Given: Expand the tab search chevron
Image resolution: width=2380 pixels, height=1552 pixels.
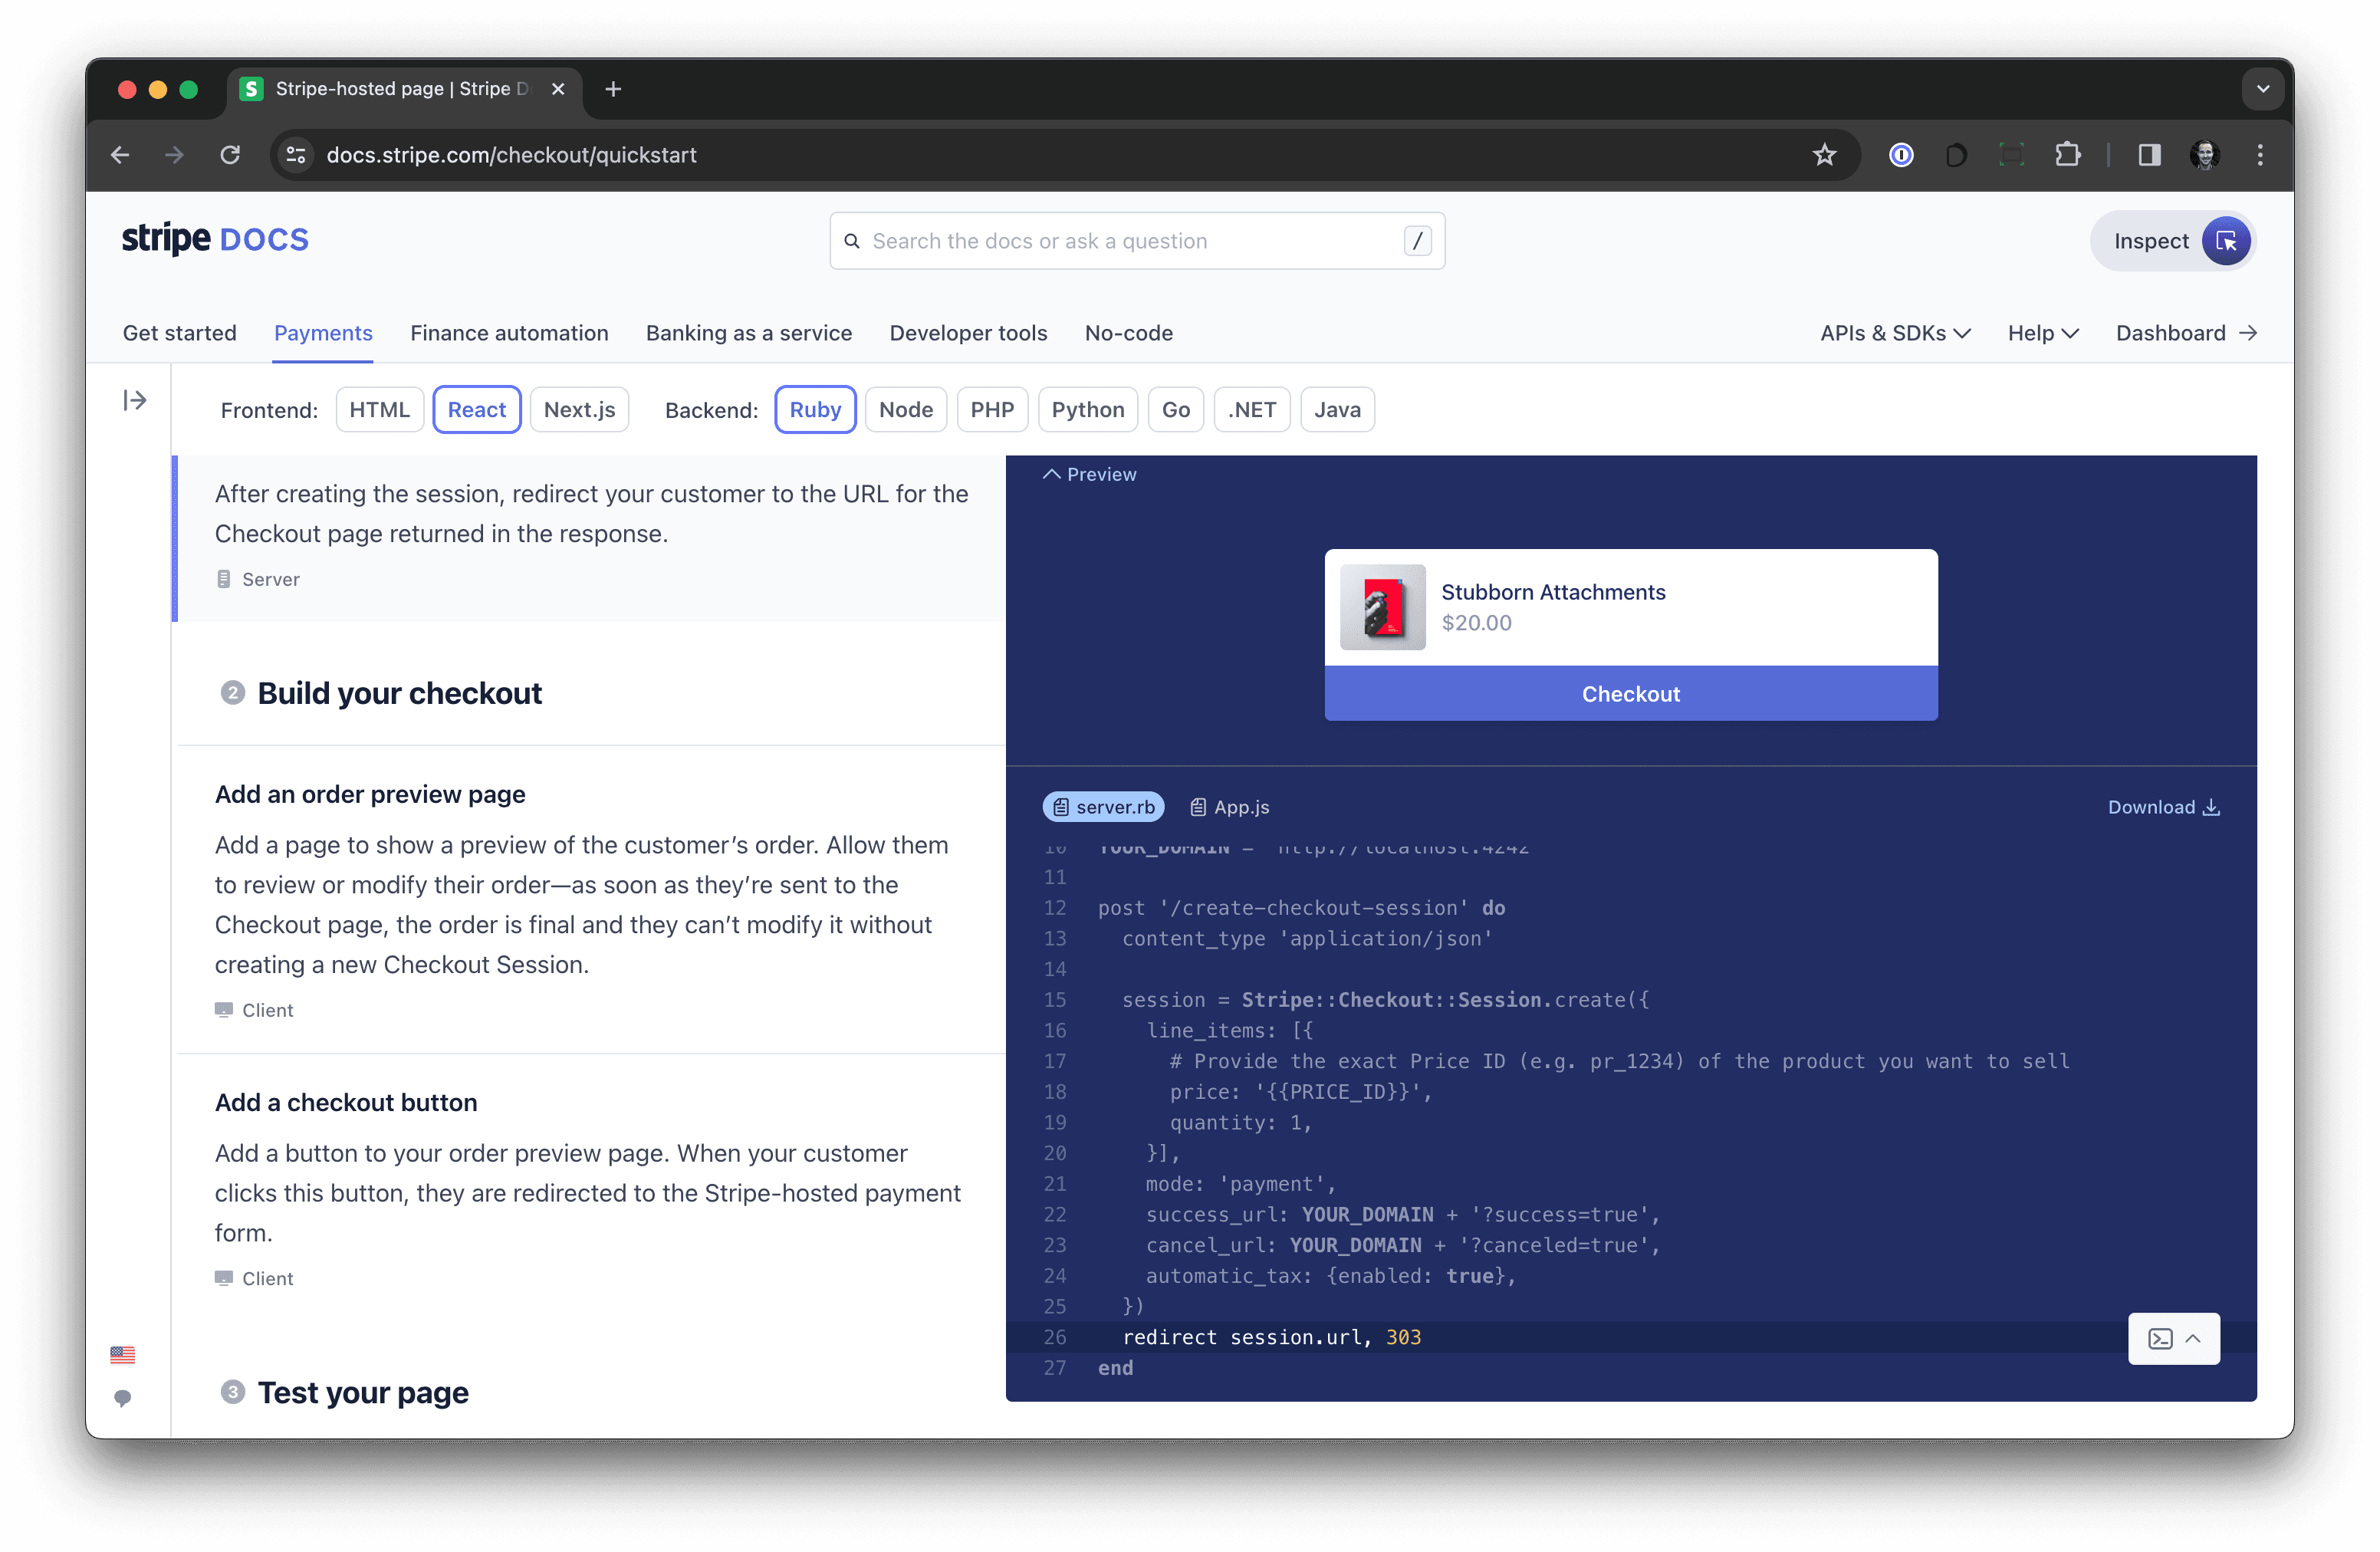Looking at the screenshot, I should coord(2263,89).
